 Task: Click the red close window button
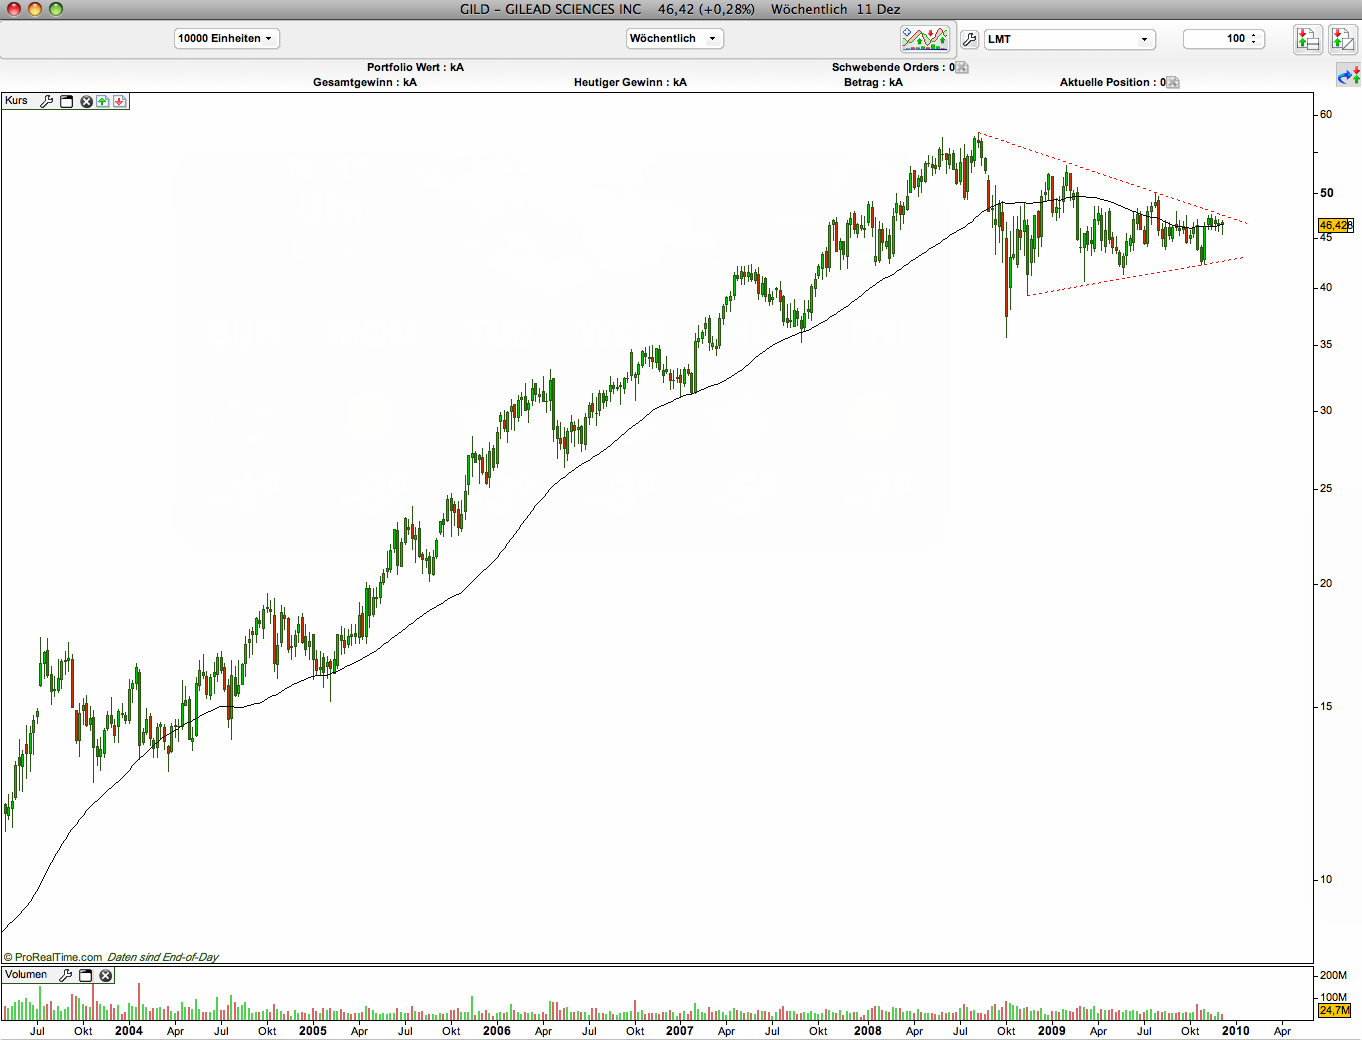14,9
